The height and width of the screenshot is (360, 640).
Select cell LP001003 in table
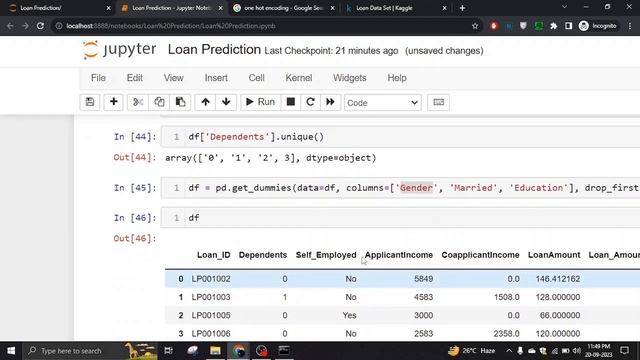click(211, 297)
